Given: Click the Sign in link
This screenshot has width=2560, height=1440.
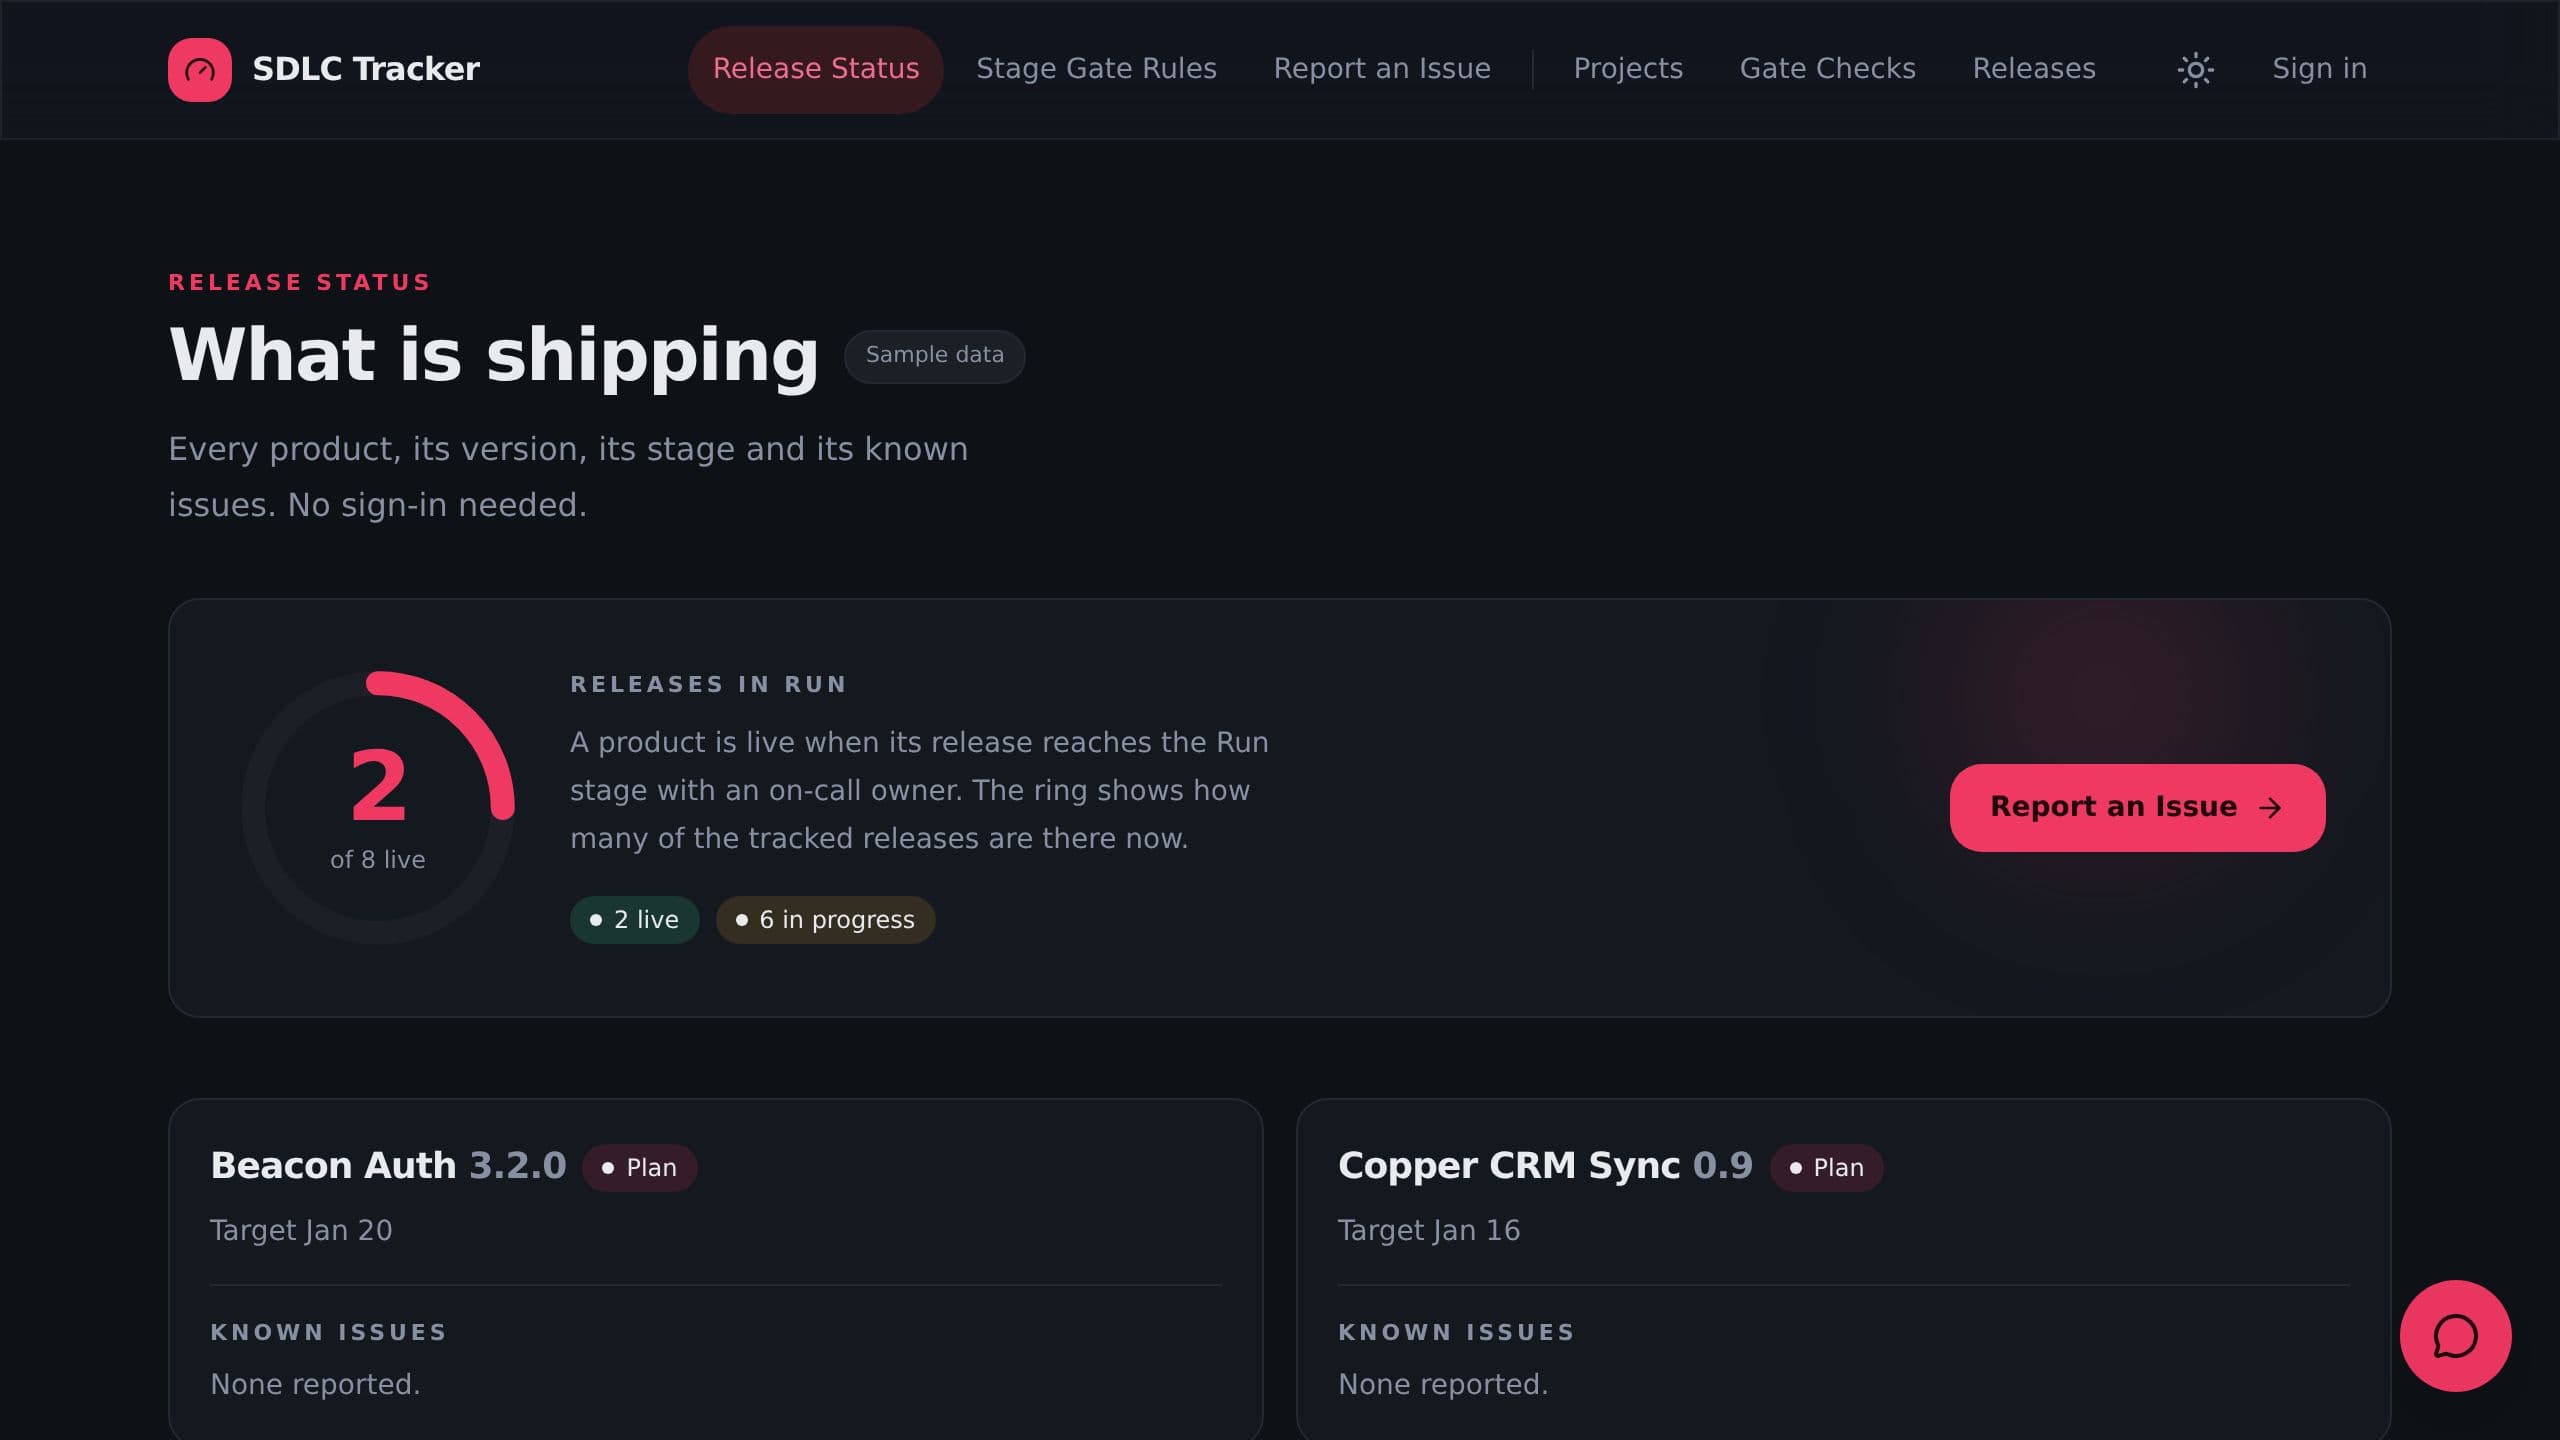Looking at the screenshot, I should tap(2319, 69).
